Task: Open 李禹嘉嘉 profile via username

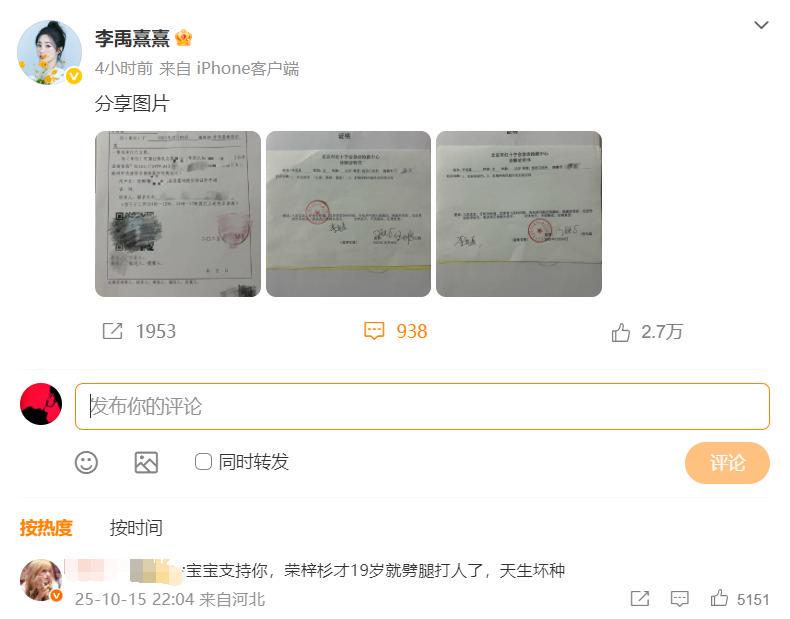Action: (x=132, y=38)
